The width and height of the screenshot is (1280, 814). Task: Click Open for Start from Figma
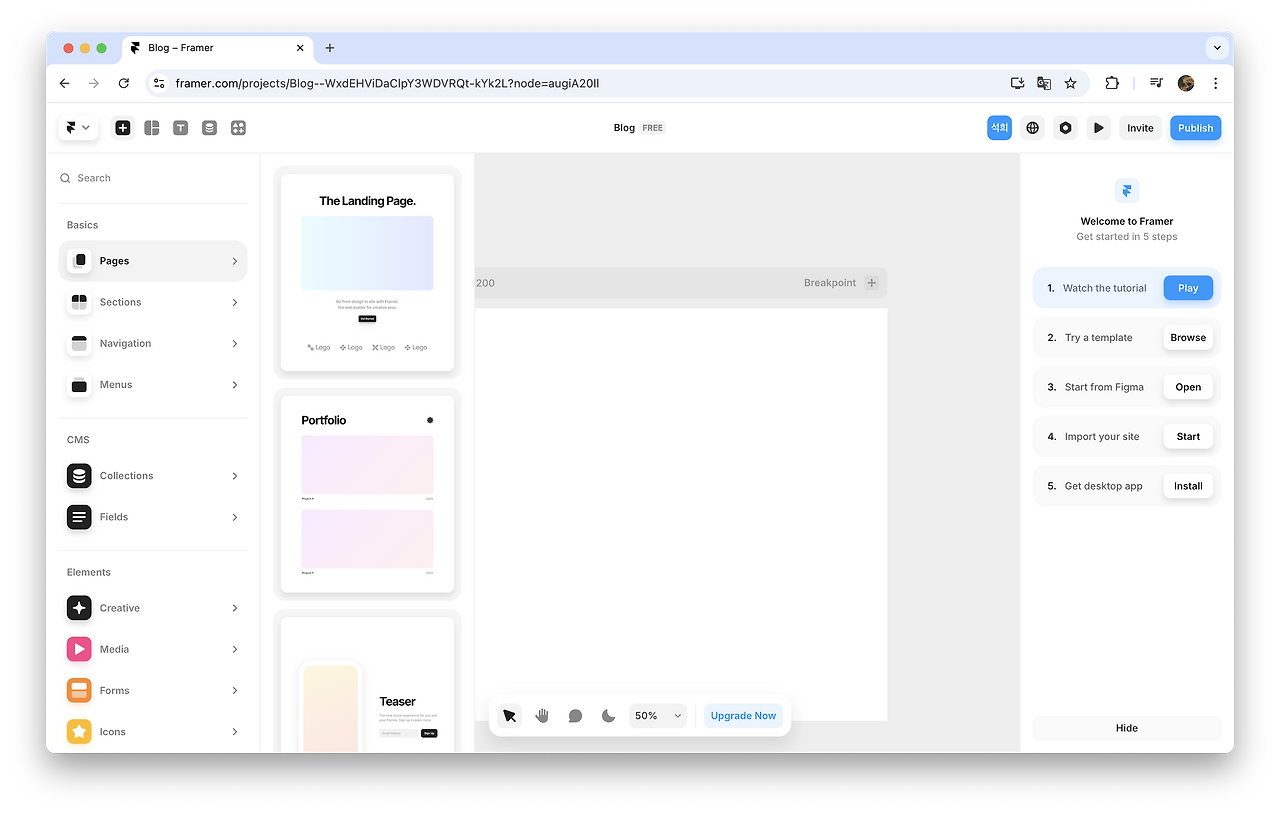coord(1188,387)
